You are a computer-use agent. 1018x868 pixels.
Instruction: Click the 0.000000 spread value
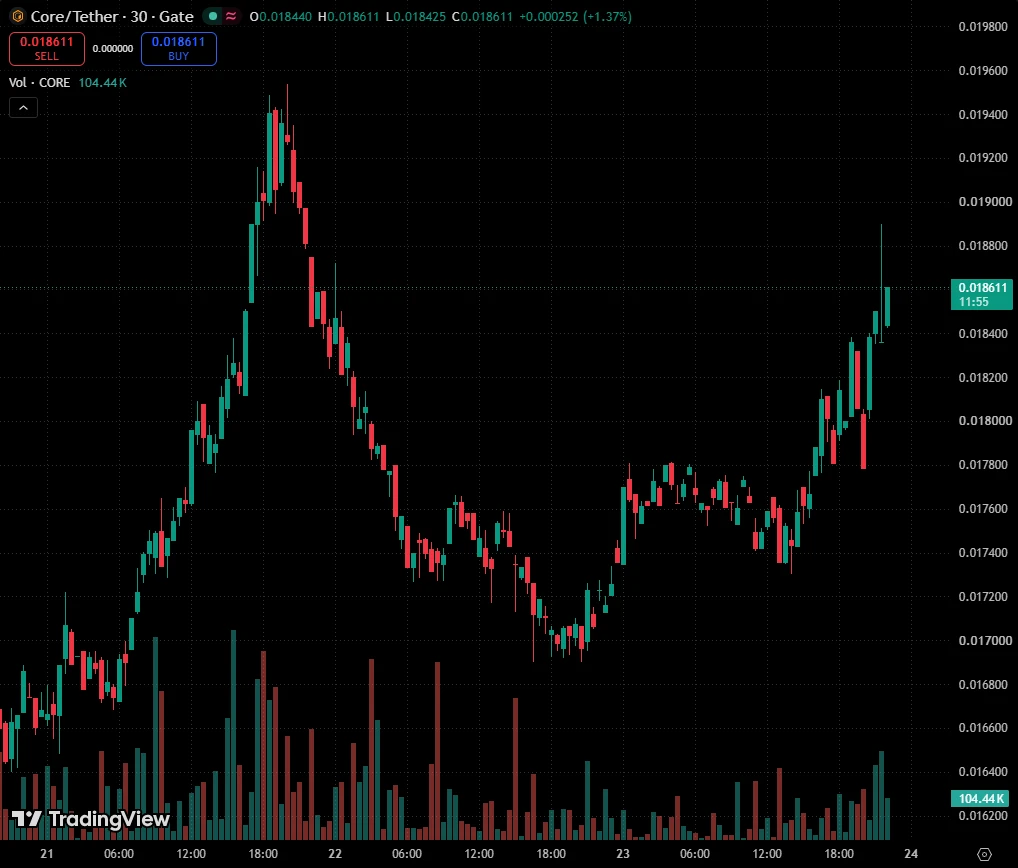coord(113,49)
